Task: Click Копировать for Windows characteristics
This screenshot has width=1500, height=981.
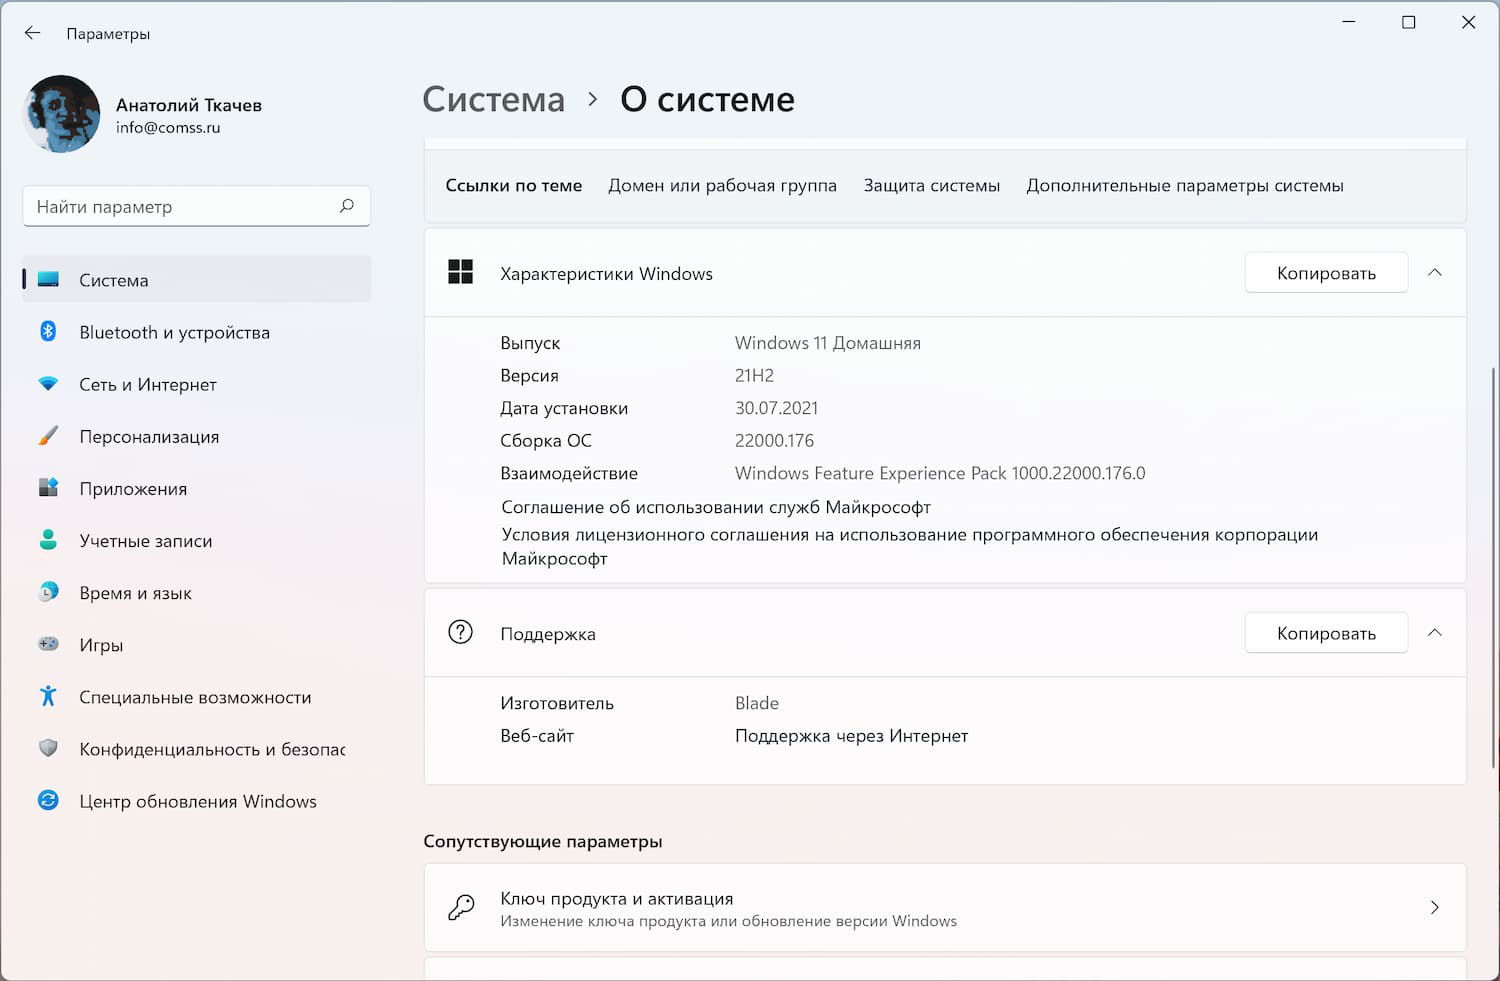Action: [x=1326, y=272]
